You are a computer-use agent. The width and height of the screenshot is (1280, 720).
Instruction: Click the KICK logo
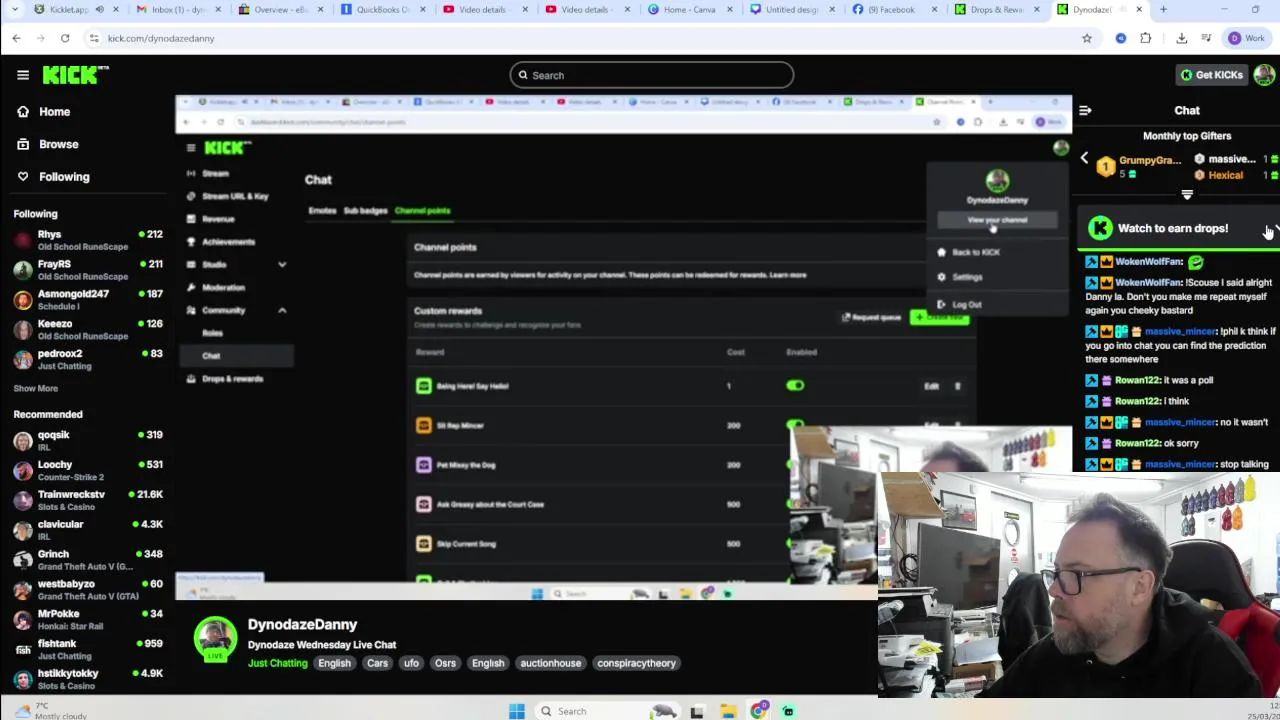75,75
